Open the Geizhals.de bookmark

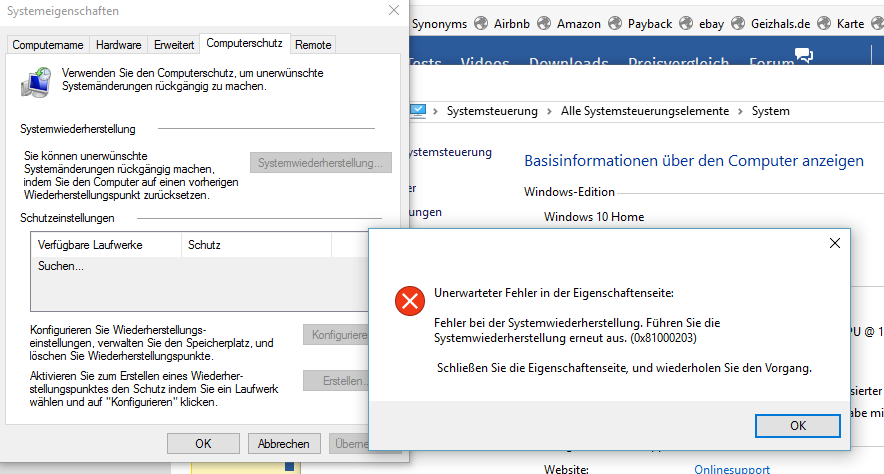coord(780,24)
